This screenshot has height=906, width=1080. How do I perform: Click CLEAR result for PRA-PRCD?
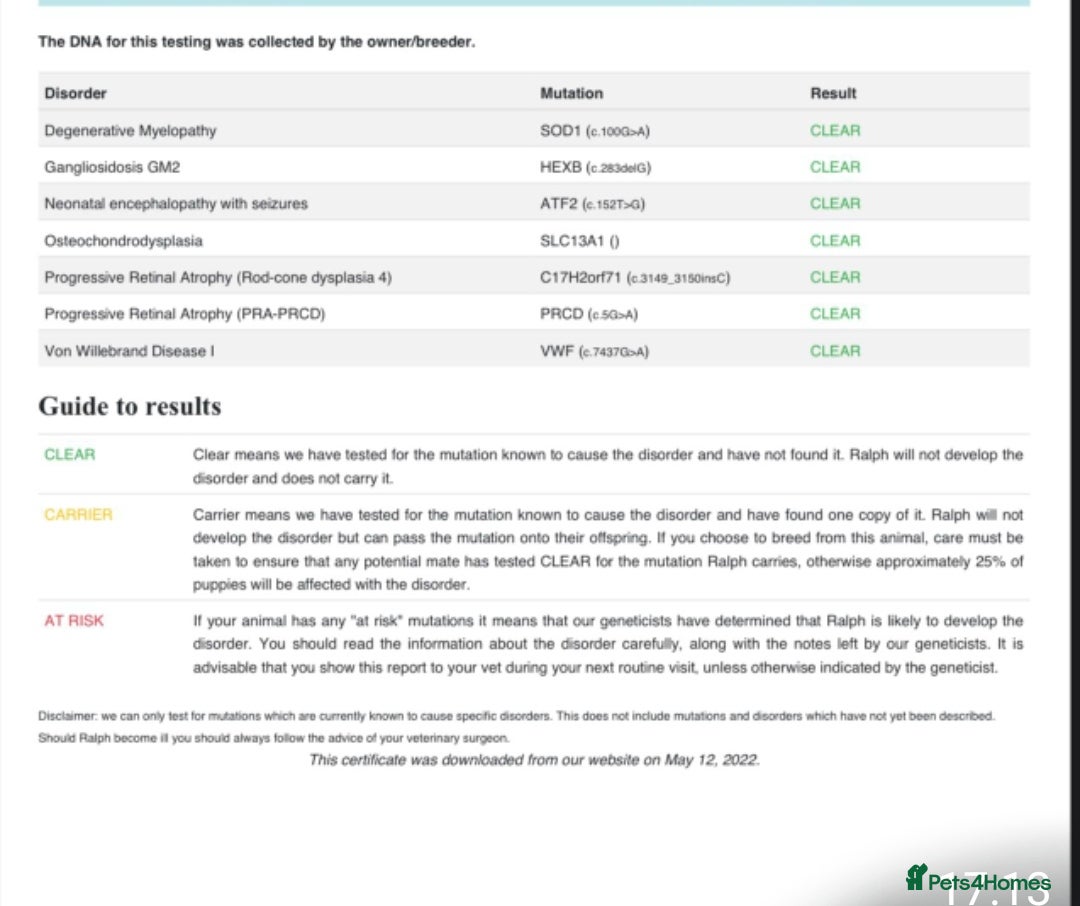(835, 313)
